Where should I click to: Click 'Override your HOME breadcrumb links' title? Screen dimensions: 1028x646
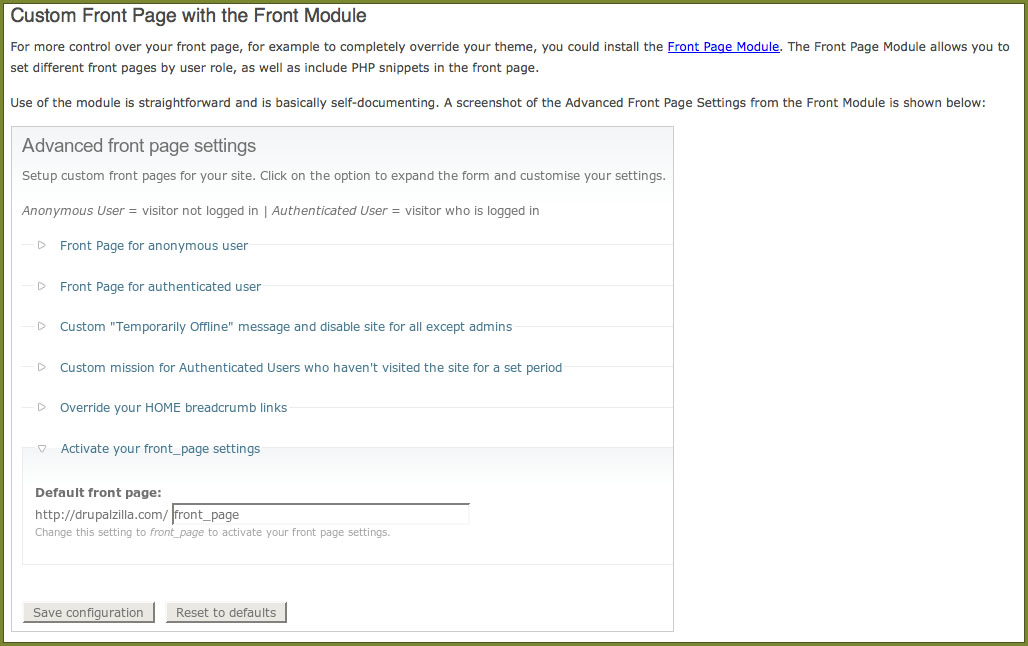(x=173, y=407)
